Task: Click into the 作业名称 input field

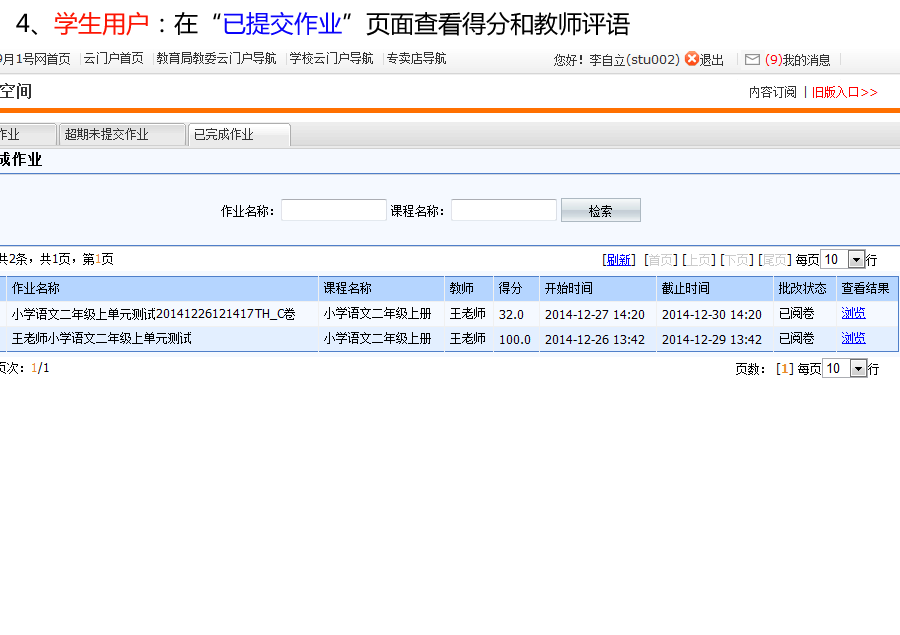Action: [x=333, y=211]
